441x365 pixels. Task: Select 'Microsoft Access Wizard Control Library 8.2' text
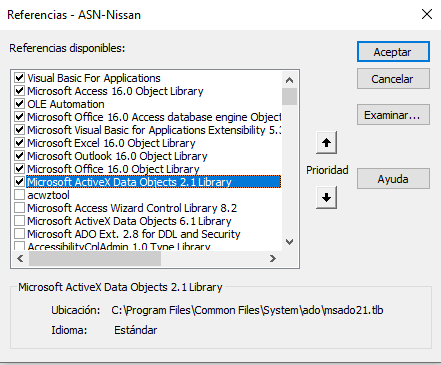(x=132, y=208)
